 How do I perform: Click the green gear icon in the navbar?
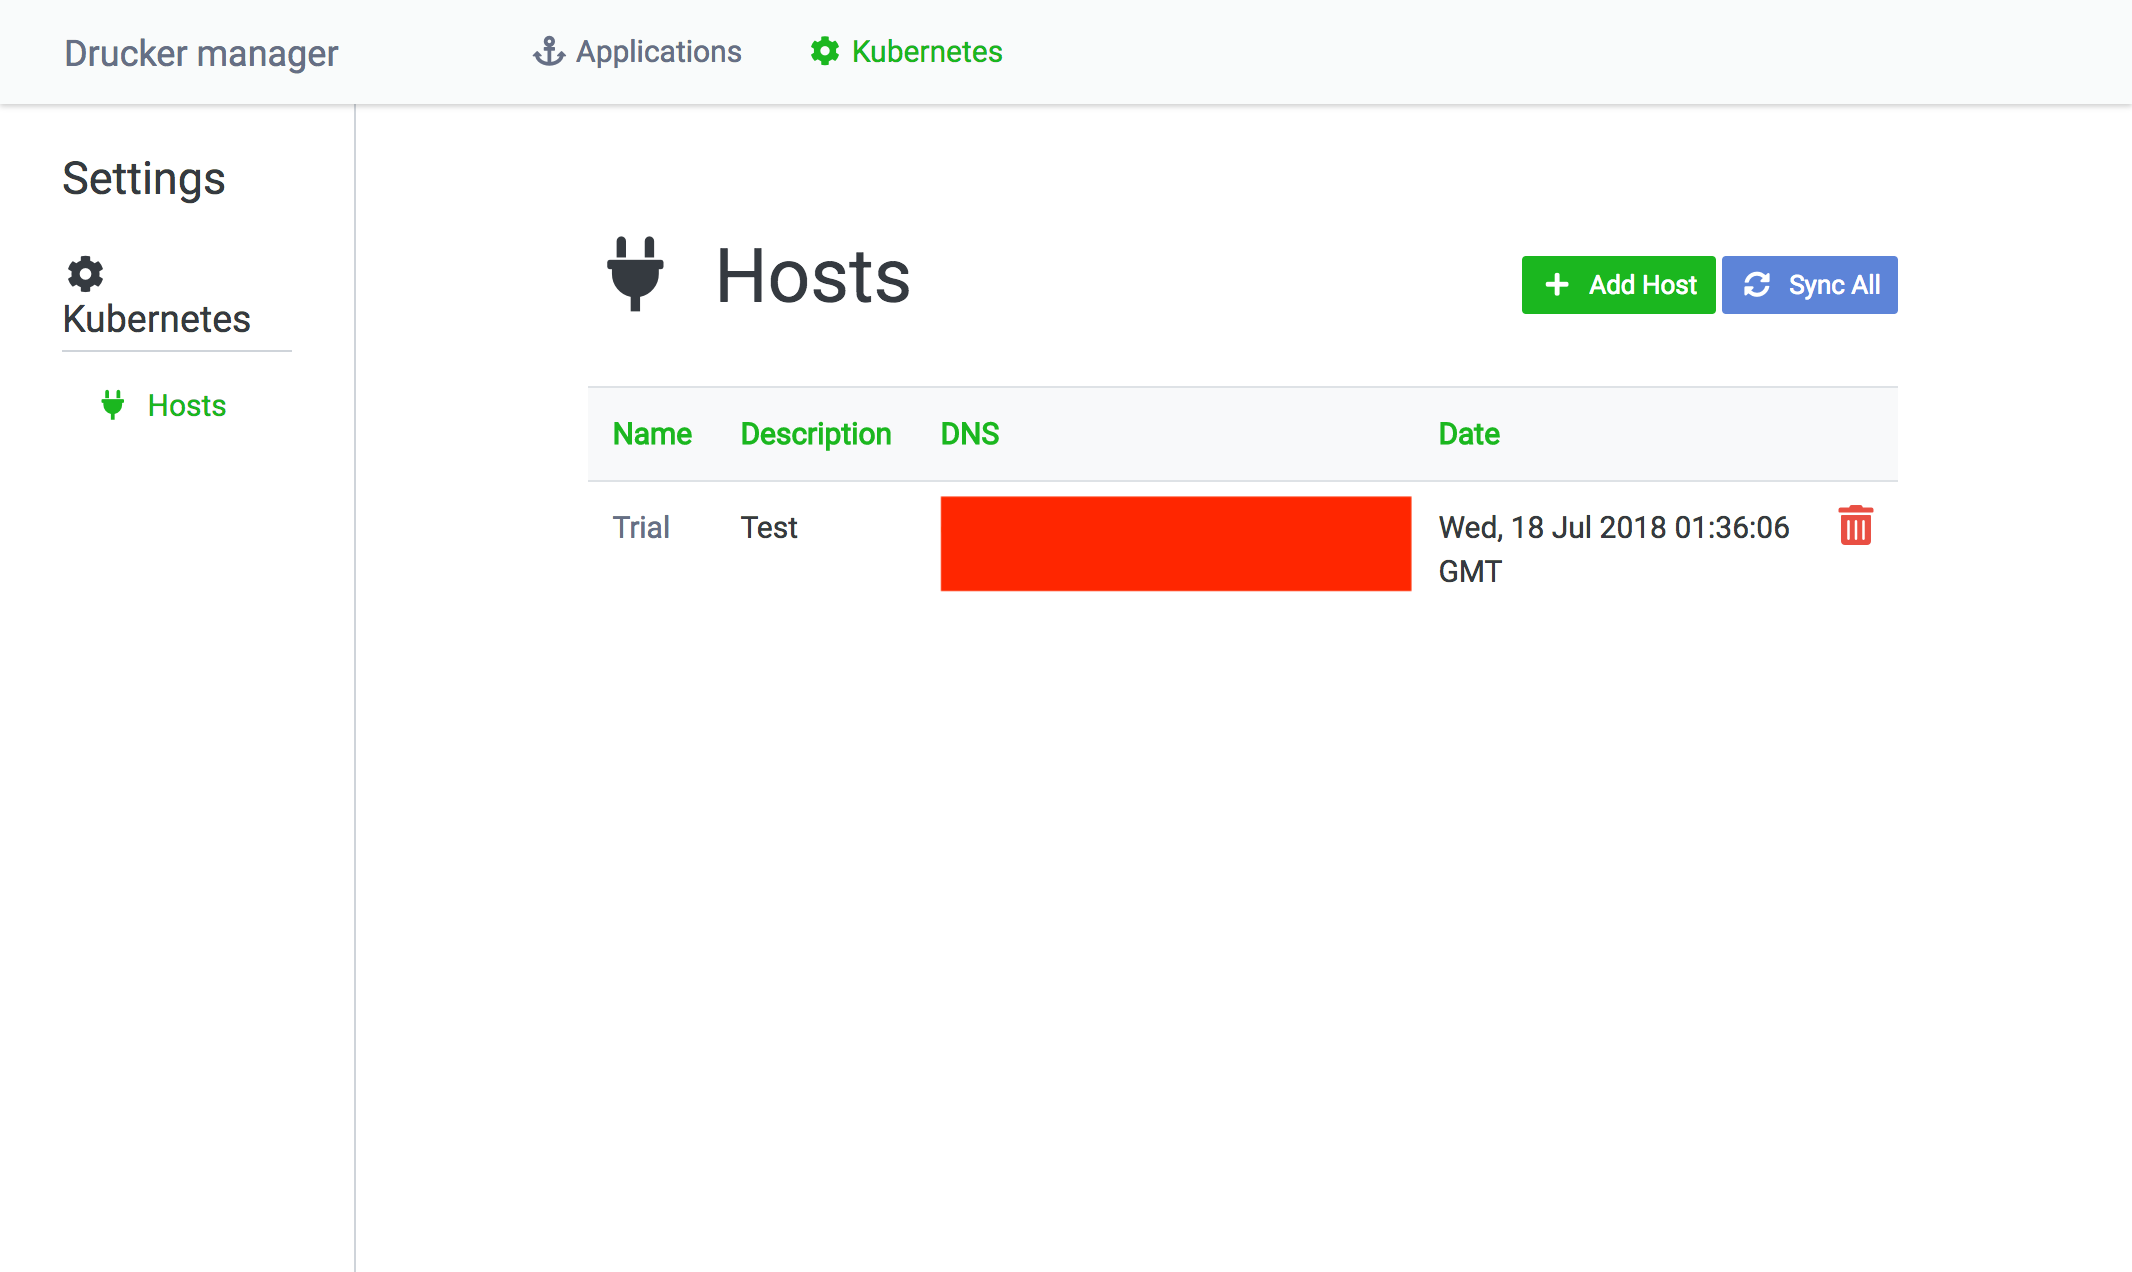point(825,51)
